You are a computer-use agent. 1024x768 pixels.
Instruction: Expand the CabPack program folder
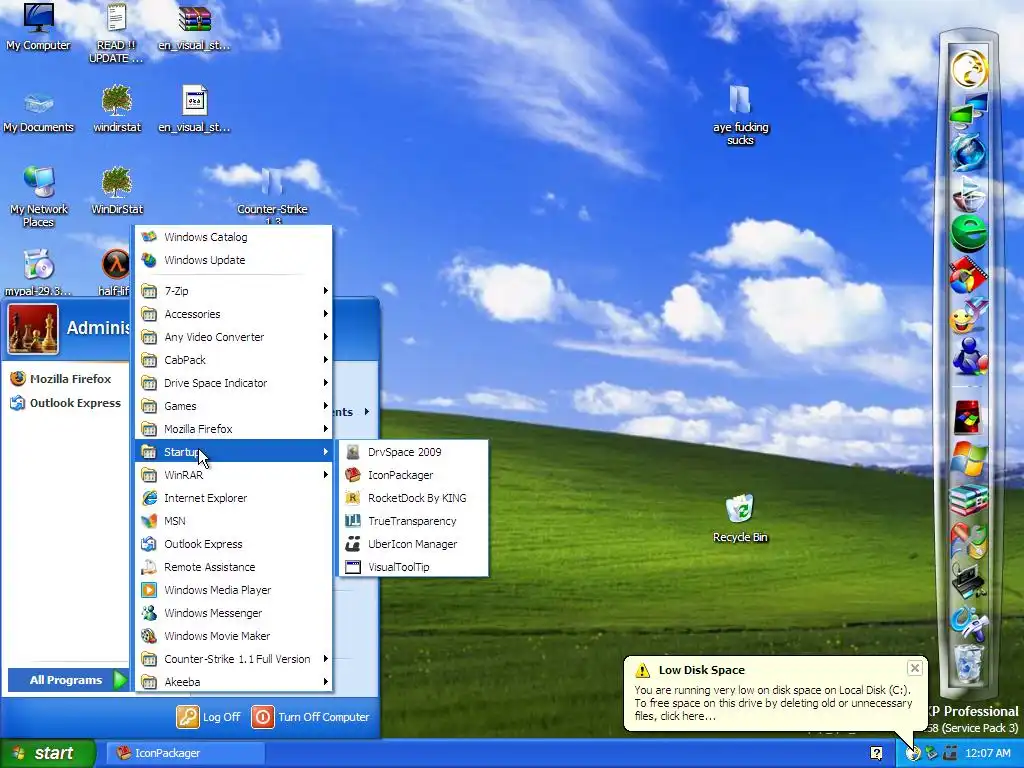click(x=234, y=360)
